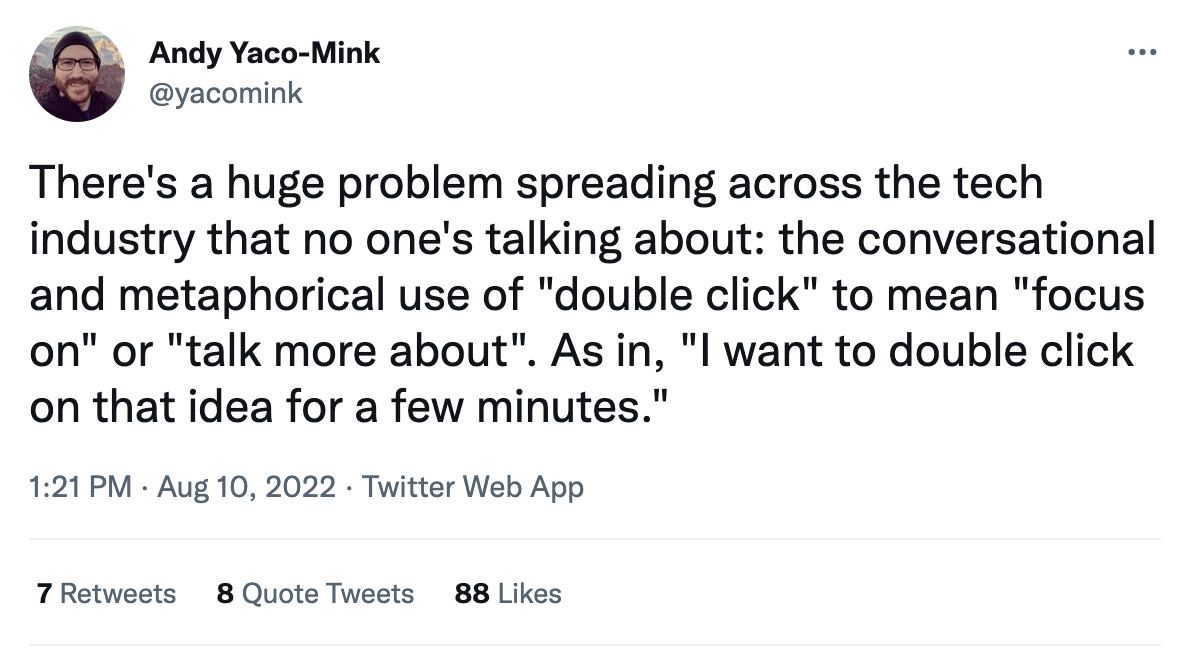Click the bold number 7 before Retweets
Screen dimensions: 1192x654
tap(43, 593)
